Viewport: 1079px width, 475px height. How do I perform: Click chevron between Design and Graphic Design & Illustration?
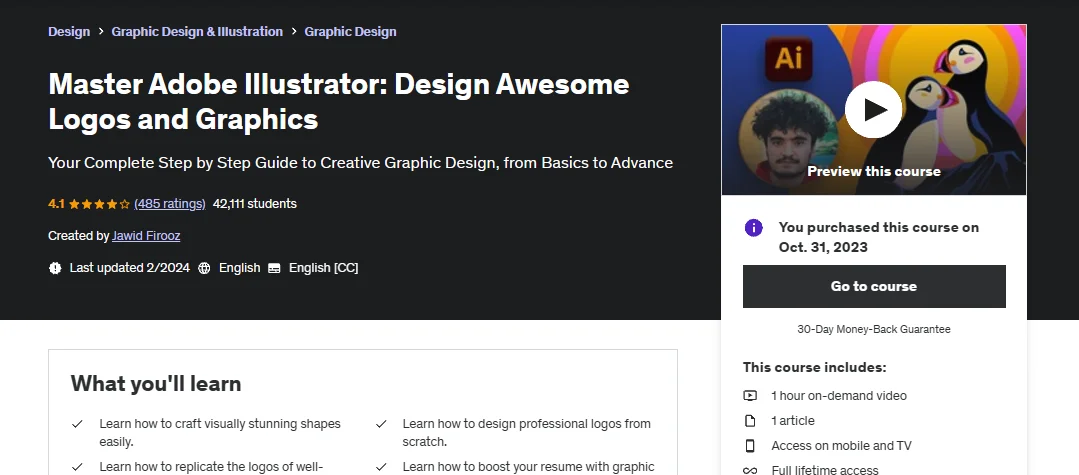point(100,32)
